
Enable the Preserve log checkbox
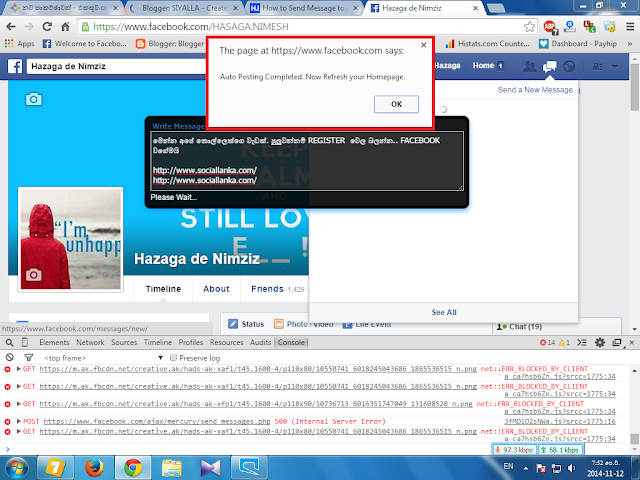point(173,358)
